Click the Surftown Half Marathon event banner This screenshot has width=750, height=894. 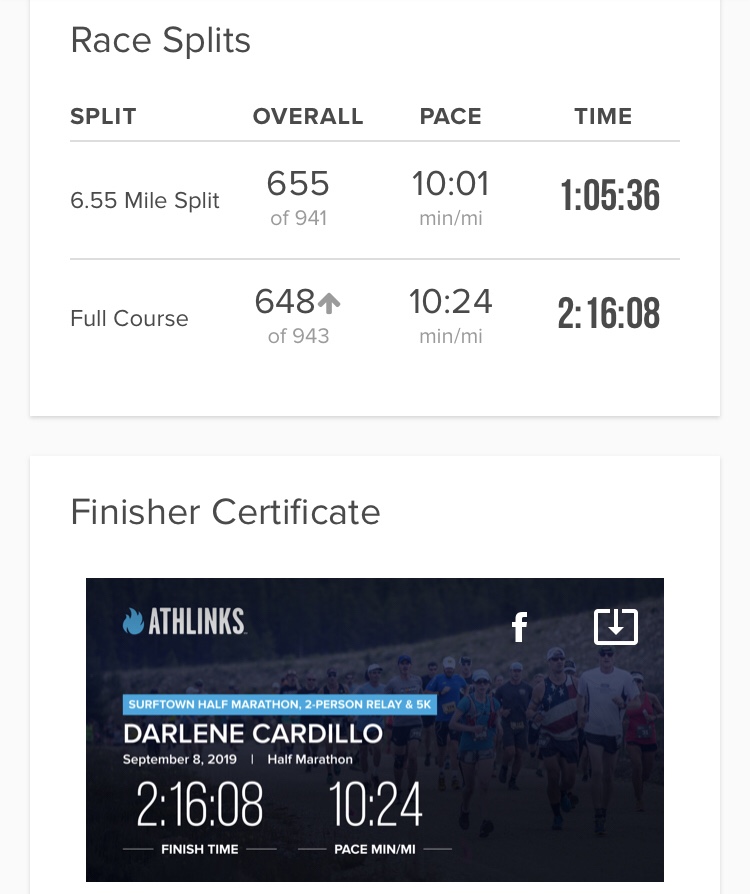(281, 705)
